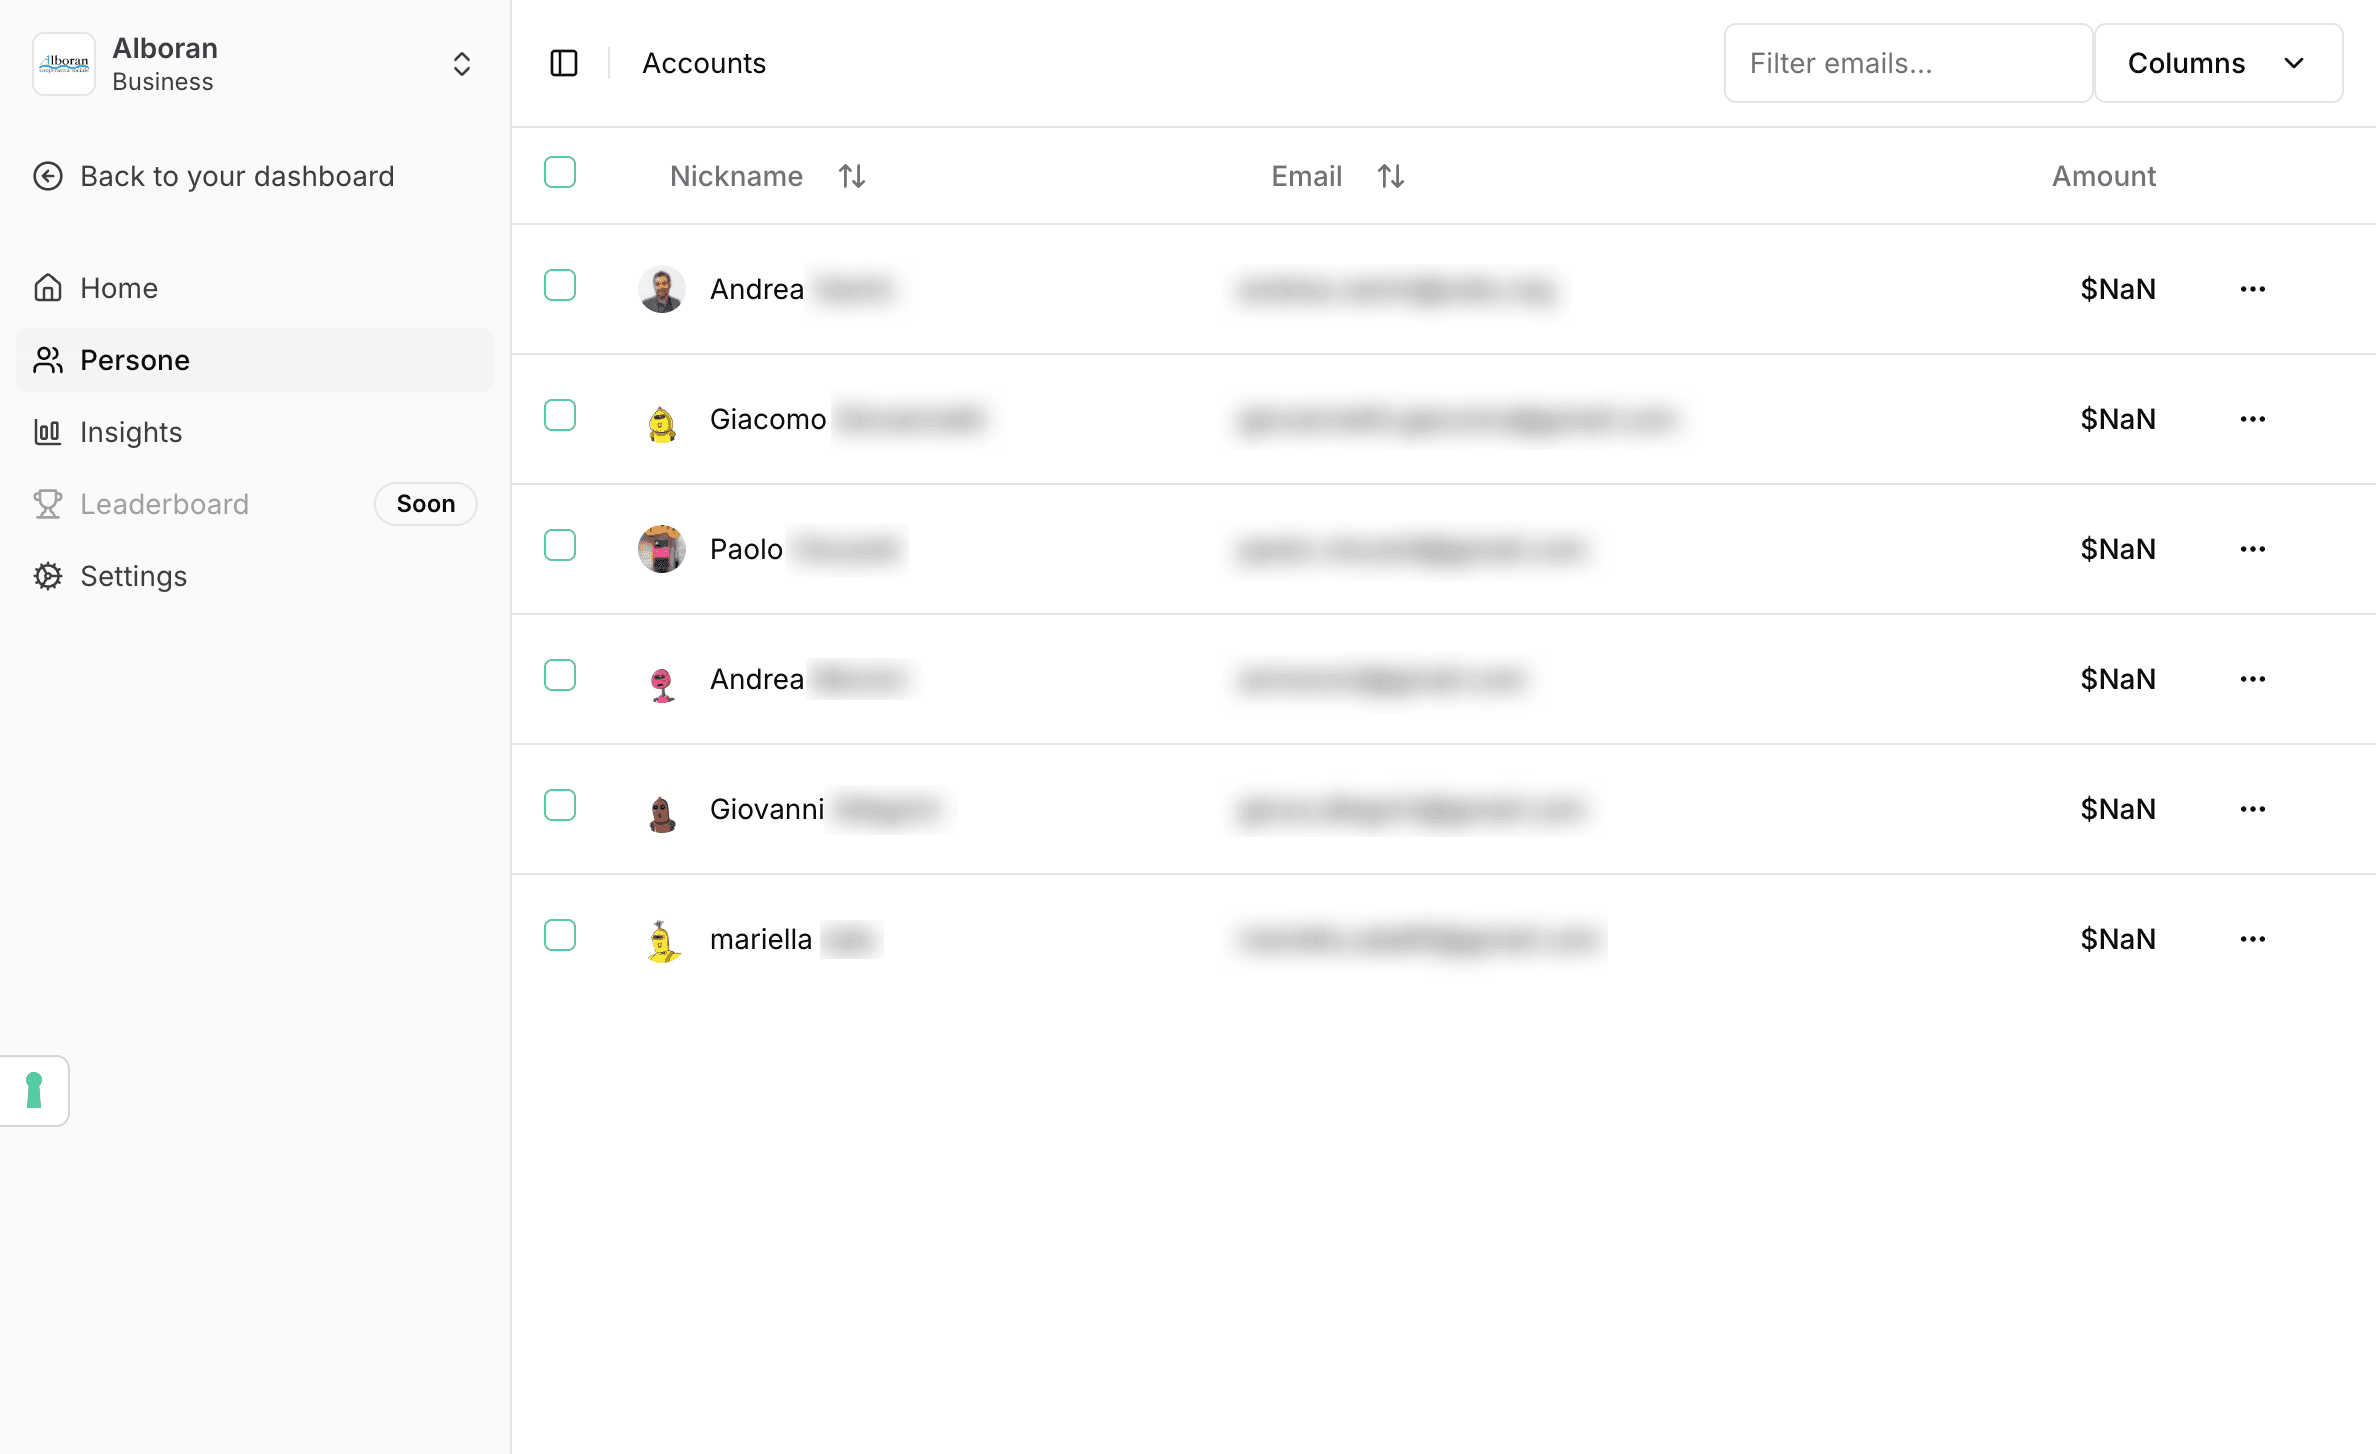Tick the checkbox for mariella

(x=560, y=935)
